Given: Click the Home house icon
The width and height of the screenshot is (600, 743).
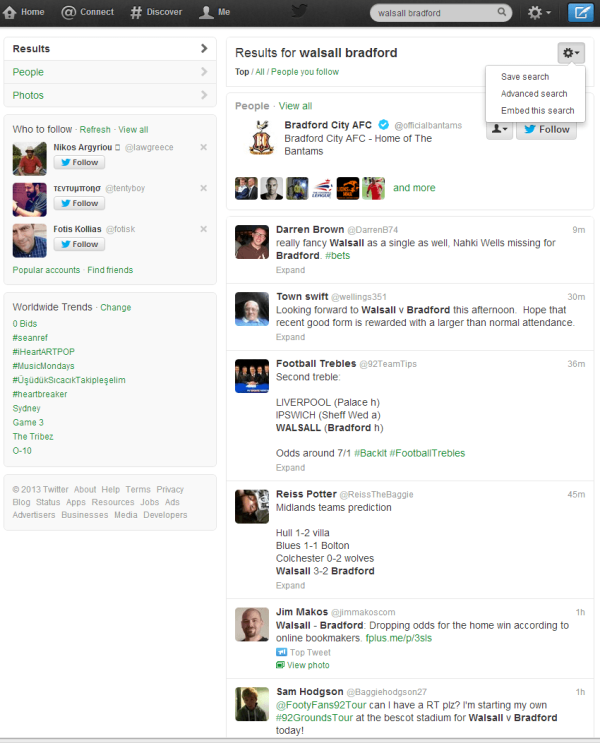Looking at the screenshot, I should click(x=9, y=12).
